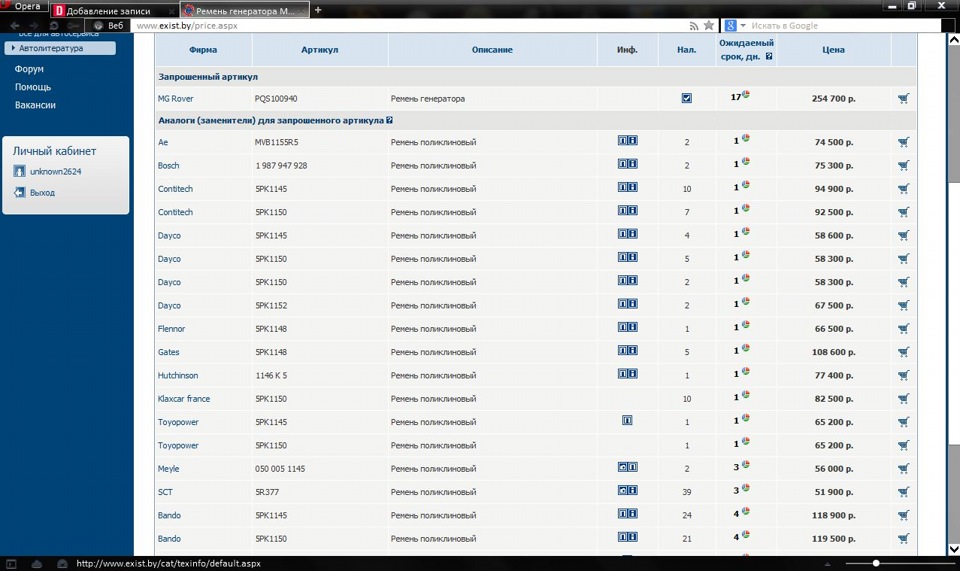Open info icons for Gates 5PK1148
This screenshot has height=571, width=960.
(x=628, y=350)
